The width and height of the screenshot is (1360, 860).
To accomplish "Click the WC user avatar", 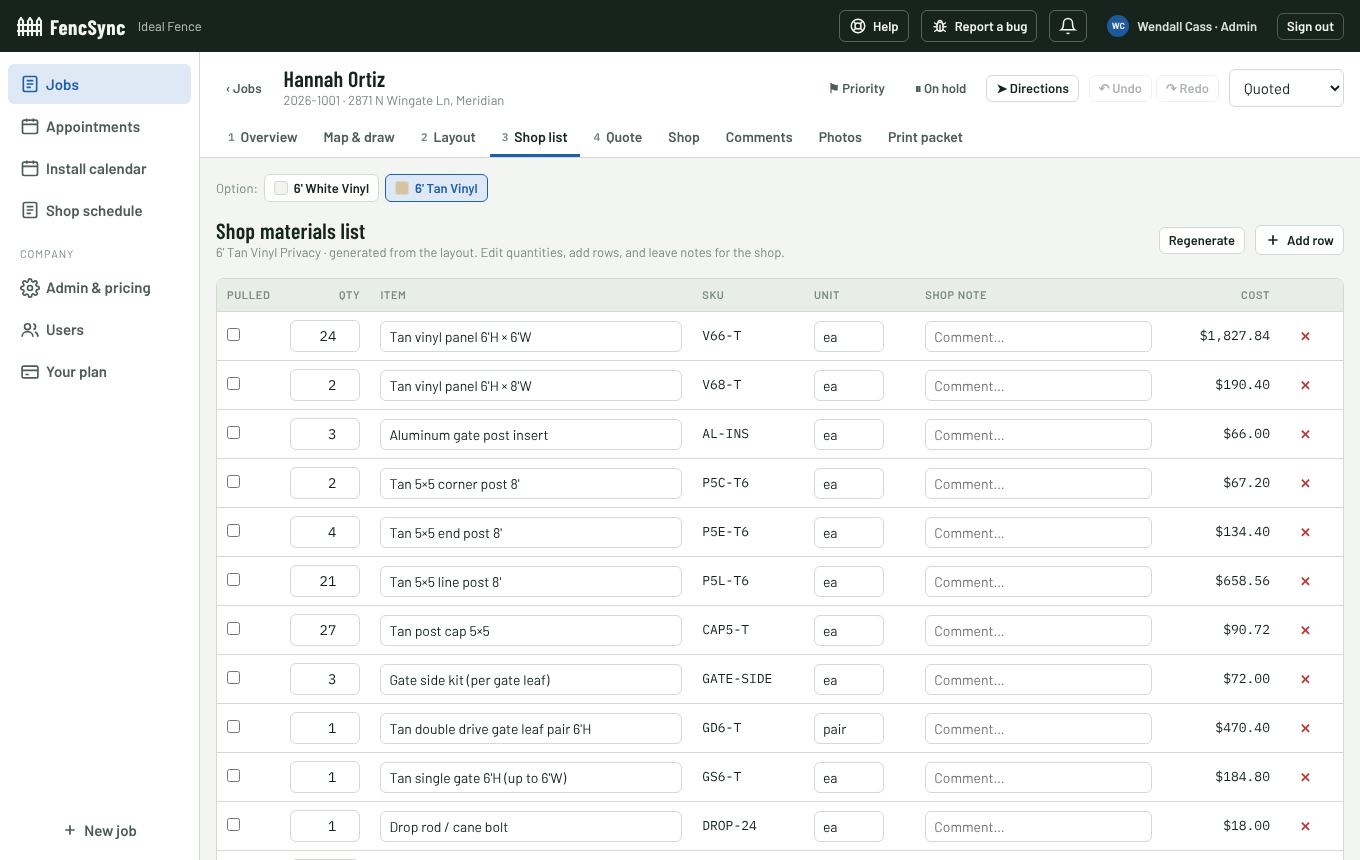I will tap(1118, 26).
